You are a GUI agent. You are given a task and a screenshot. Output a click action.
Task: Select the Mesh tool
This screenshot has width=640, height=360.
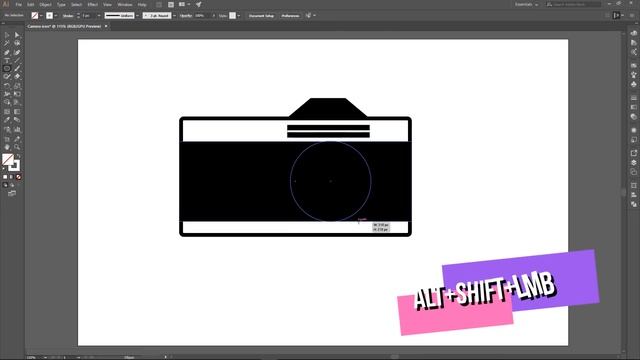(x=7, y=111)
